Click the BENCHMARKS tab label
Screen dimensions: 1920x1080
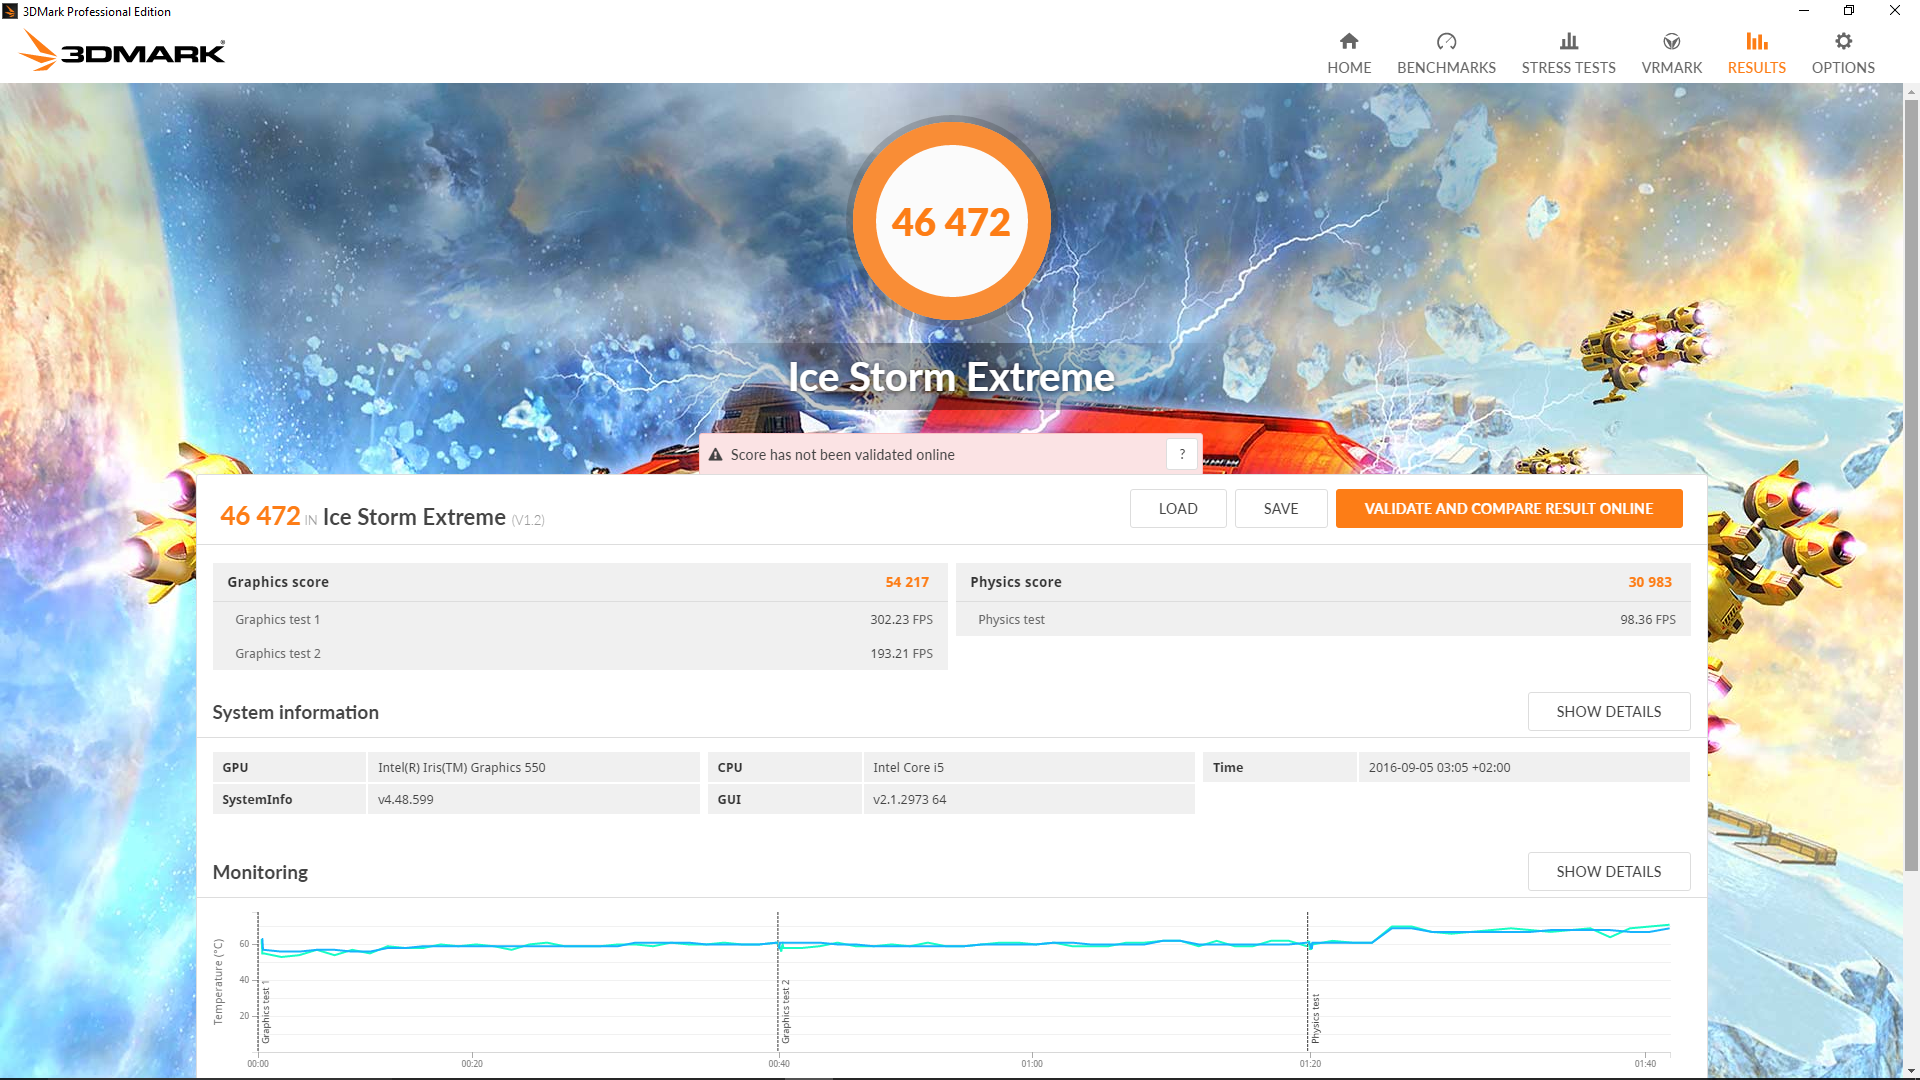tap(1446, 68)
